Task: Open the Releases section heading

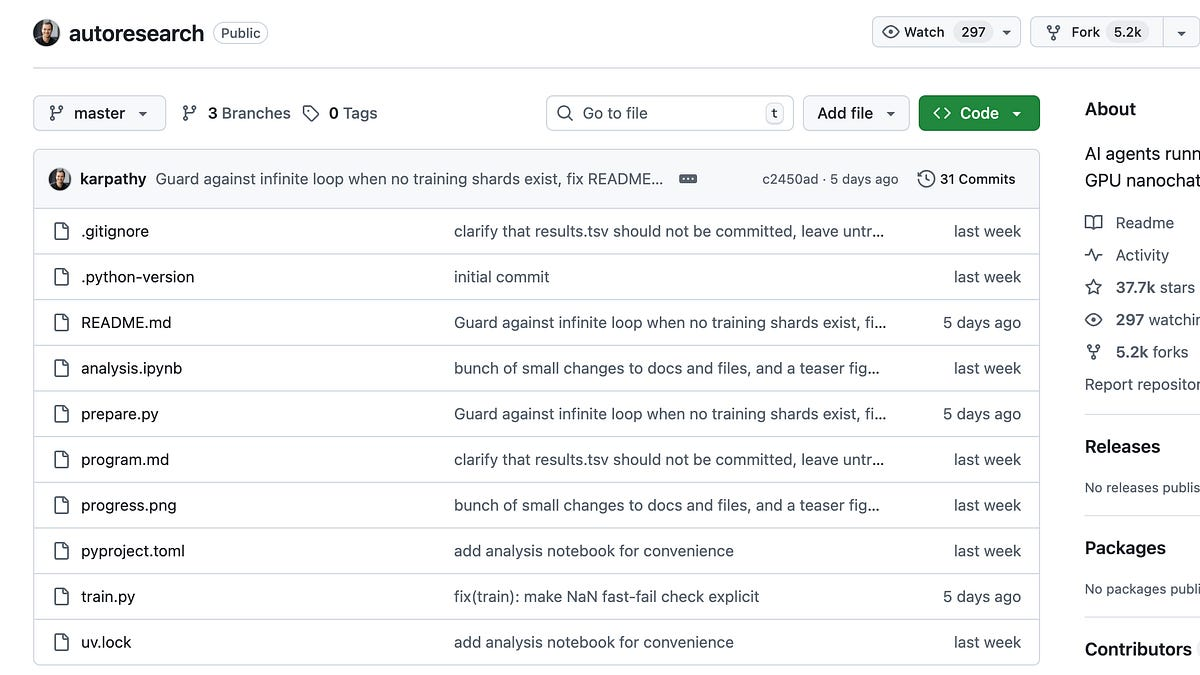Action: [x=1122, y=447]
